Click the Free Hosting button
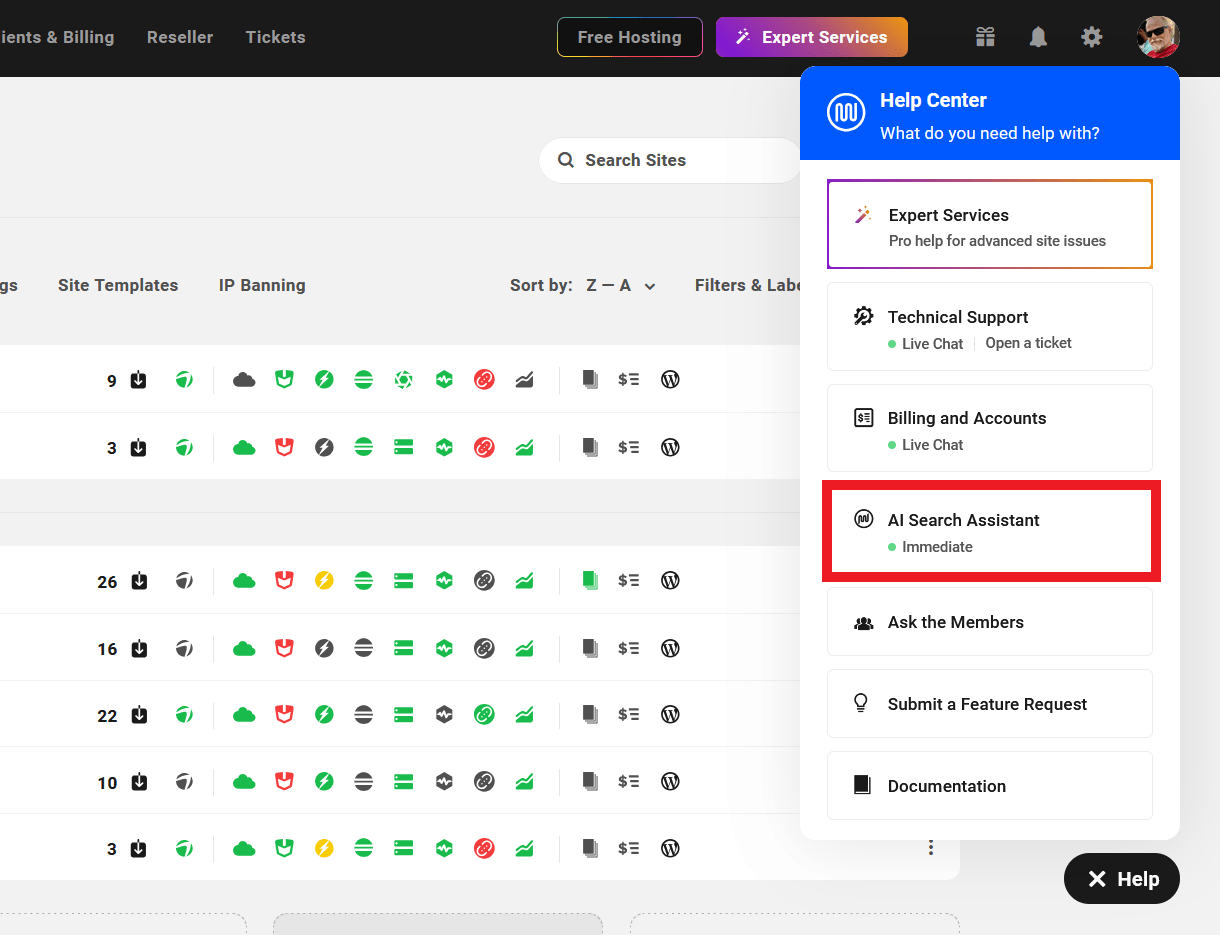This screenshot has width=1220, height=935. (x=630, y=37)
